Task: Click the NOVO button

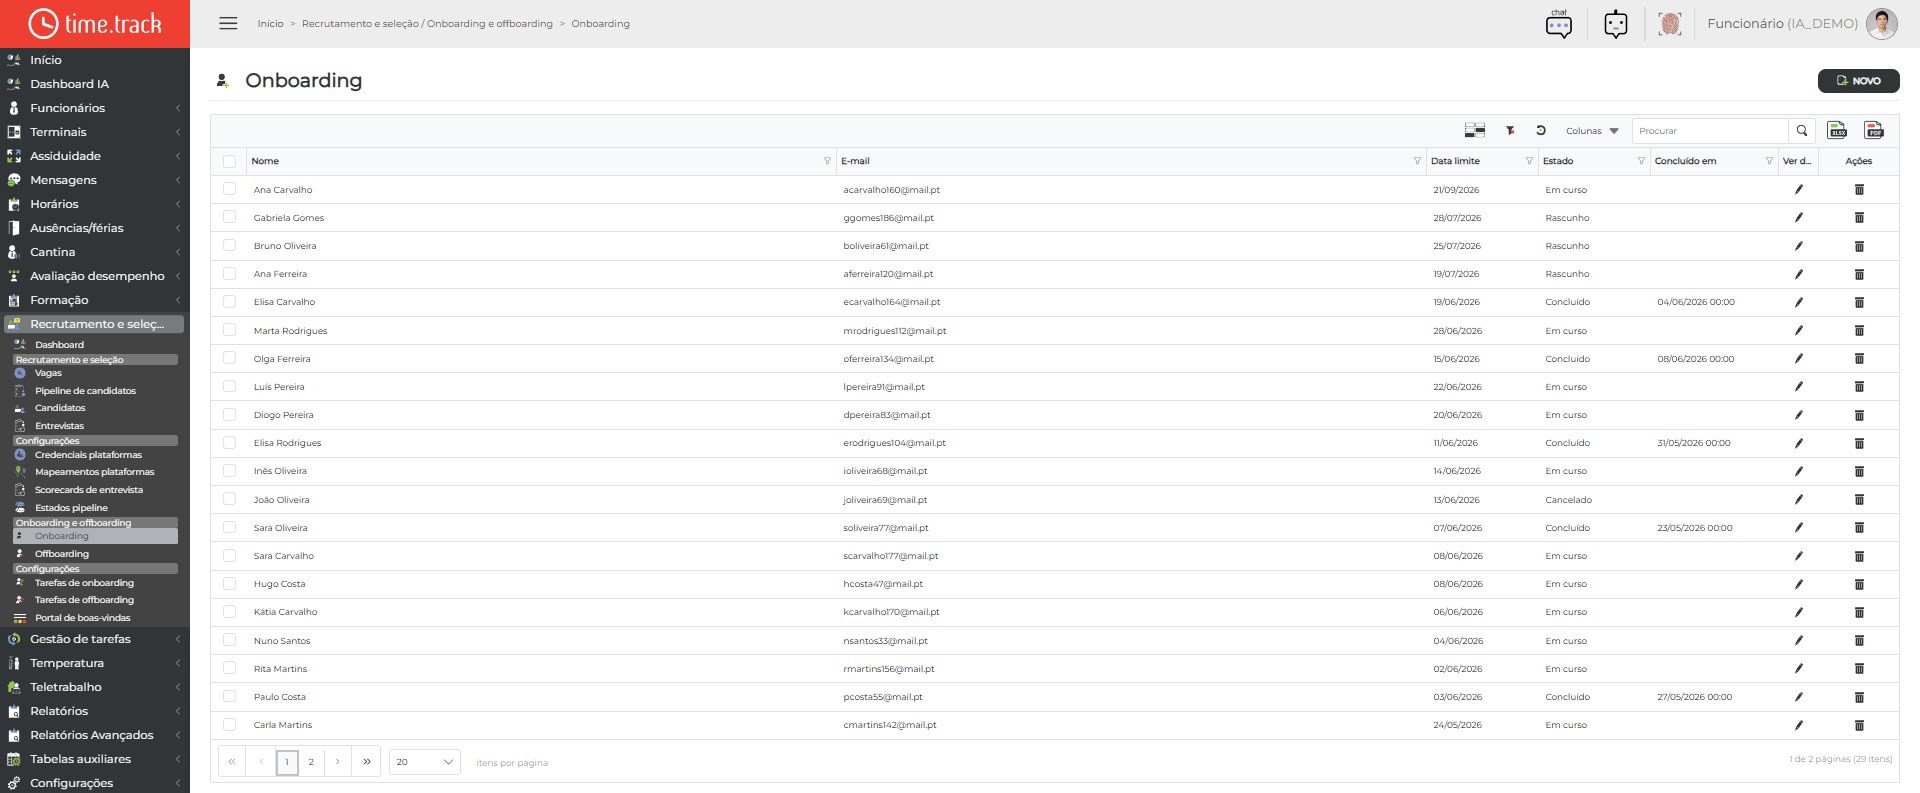Action: [x=1858, y=81]
